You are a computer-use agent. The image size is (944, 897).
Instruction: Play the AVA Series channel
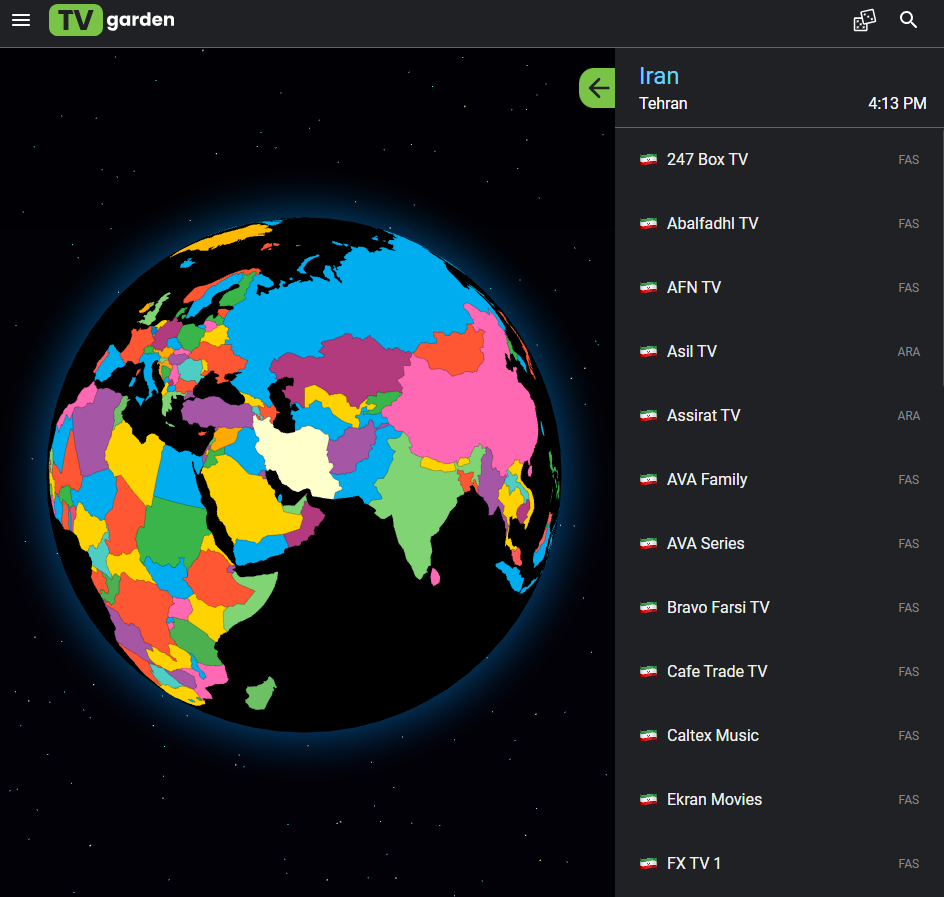778,544
